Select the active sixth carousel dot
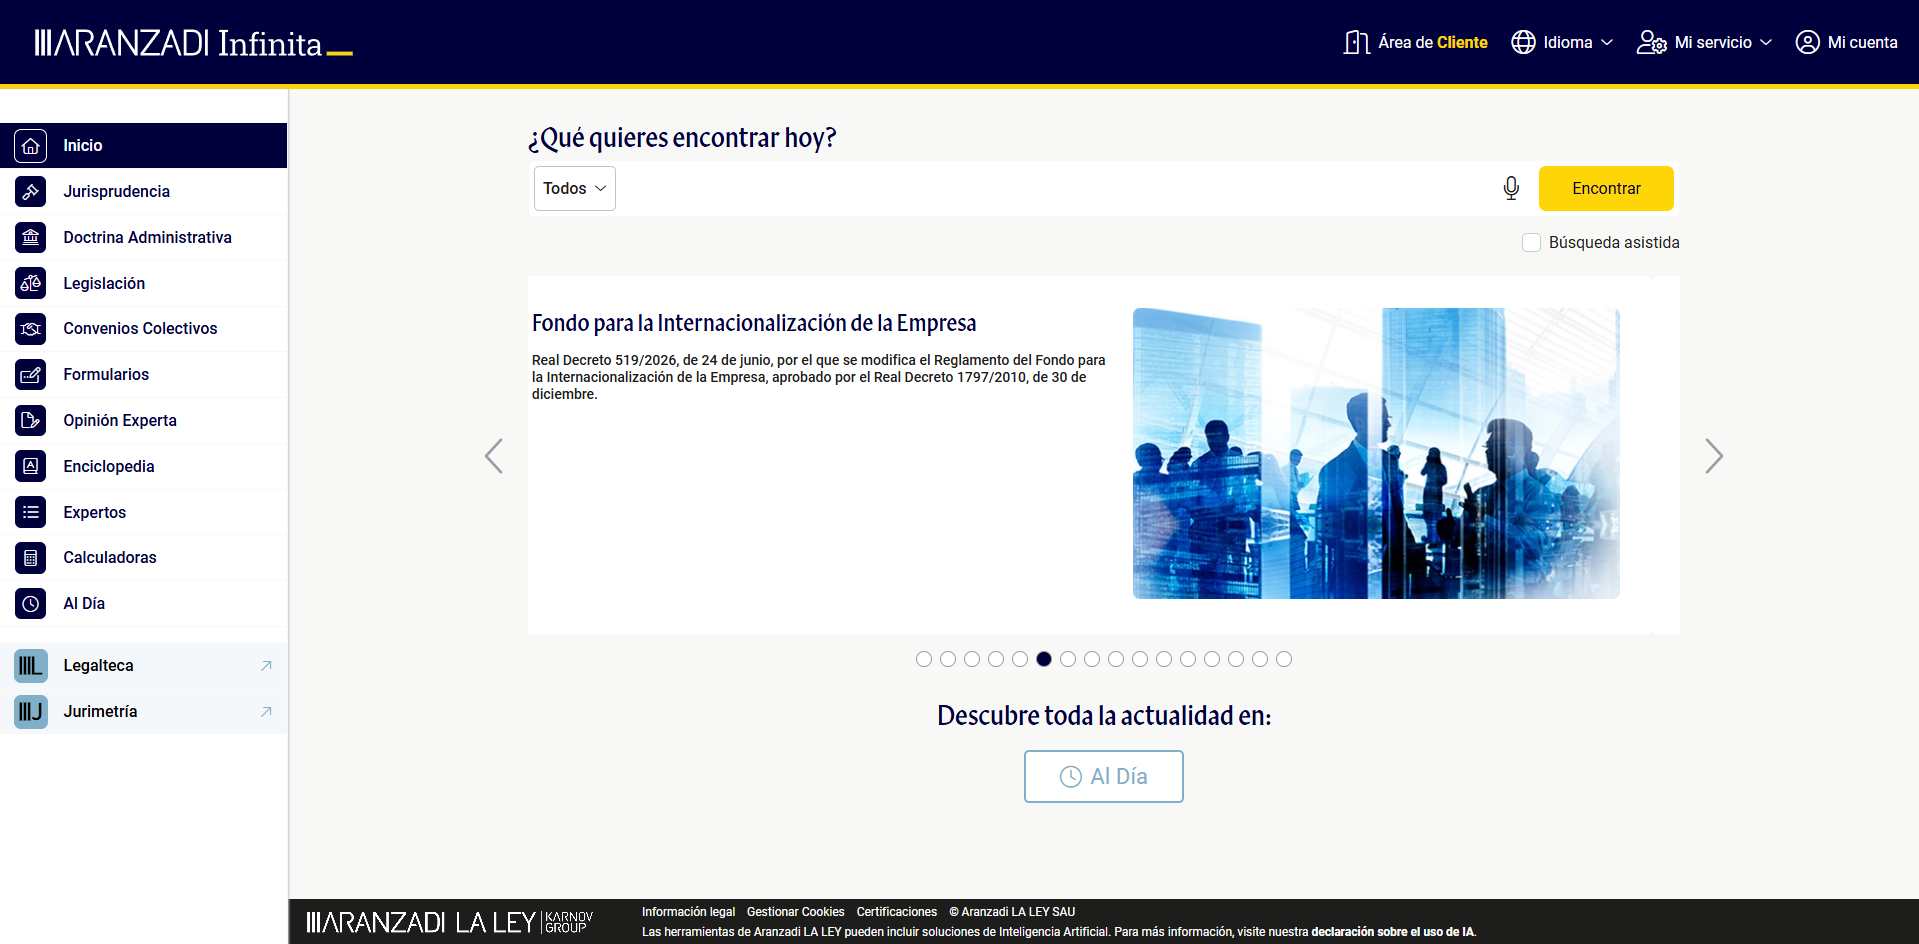The width and height of the screenshot is (1919, 944). point(1044,659)
